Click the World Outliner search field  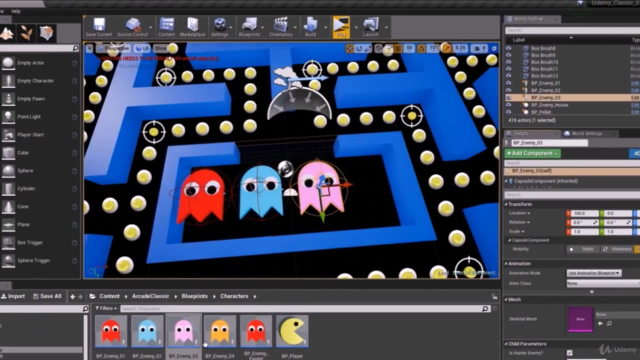click(x=572, y=30)
